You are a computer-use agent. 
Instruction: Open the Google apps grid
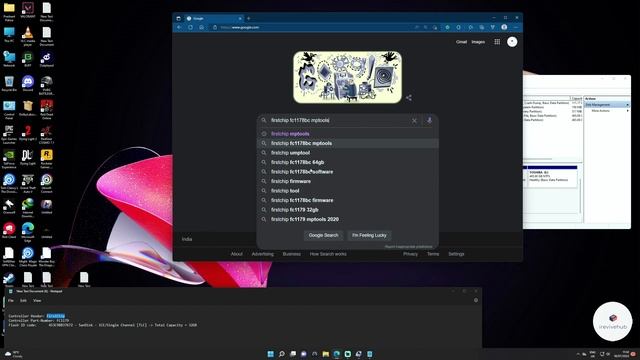coord(497,42)
